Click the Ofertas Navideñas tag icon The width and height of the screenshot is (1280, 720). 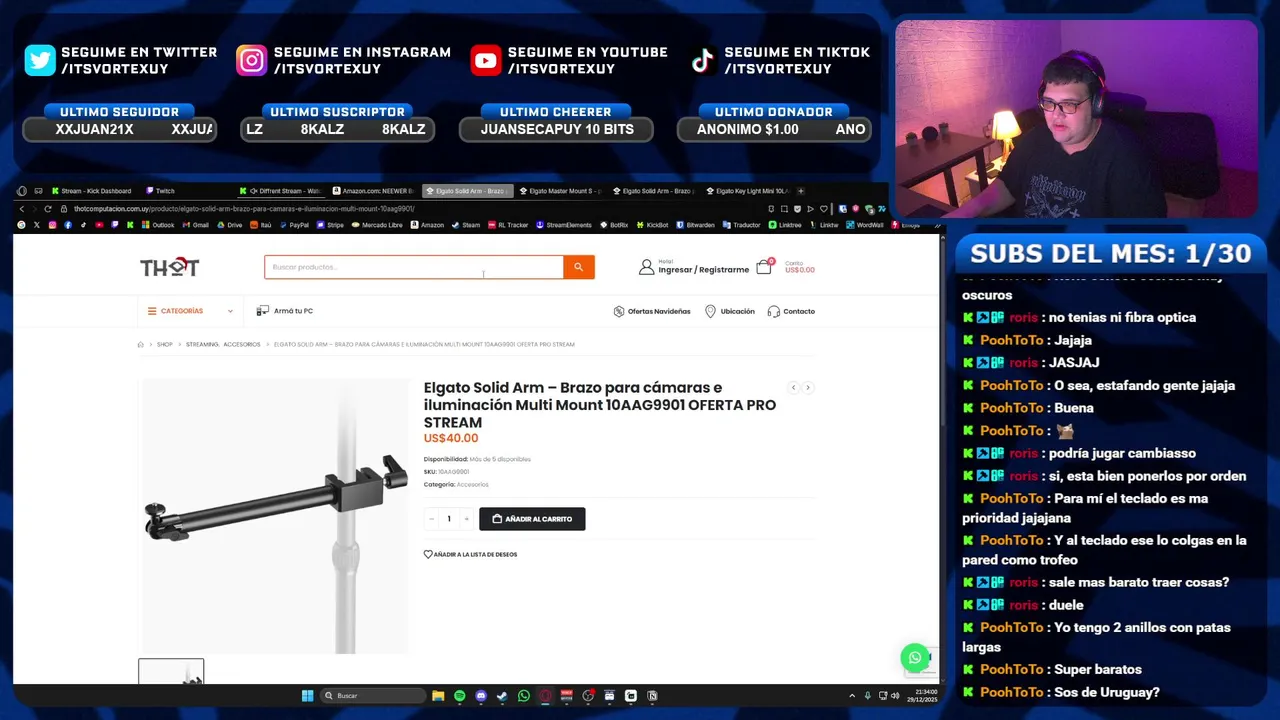(x=619, y=311)
